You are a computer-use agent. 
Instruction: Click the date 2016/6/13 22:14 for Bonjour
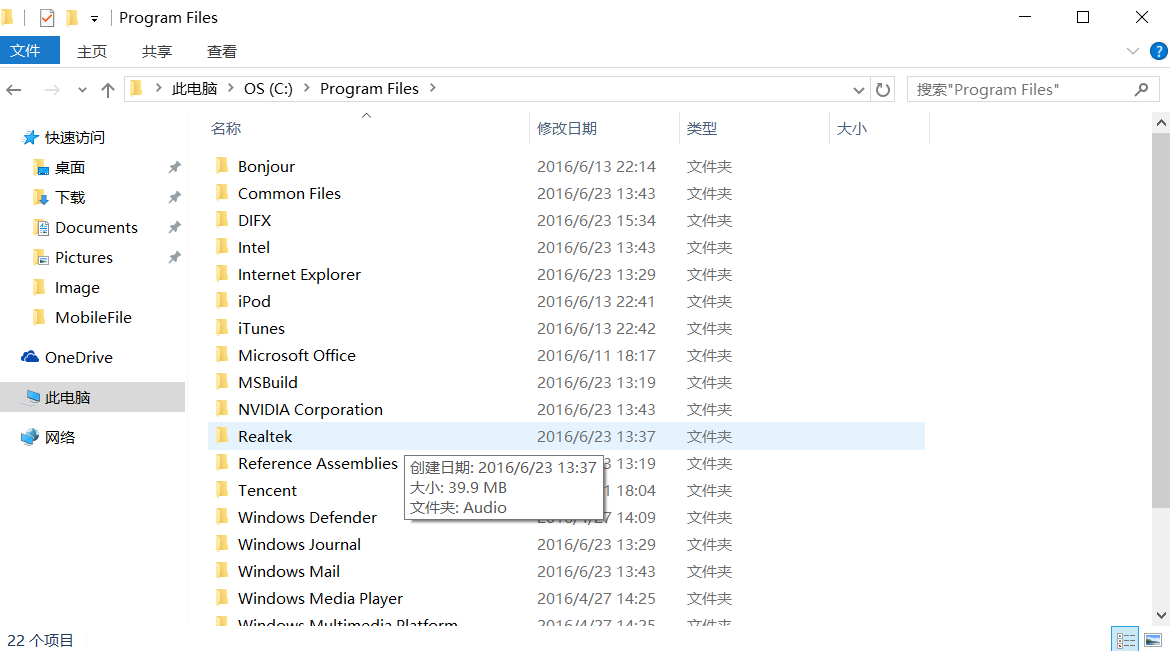click(595, 166)
